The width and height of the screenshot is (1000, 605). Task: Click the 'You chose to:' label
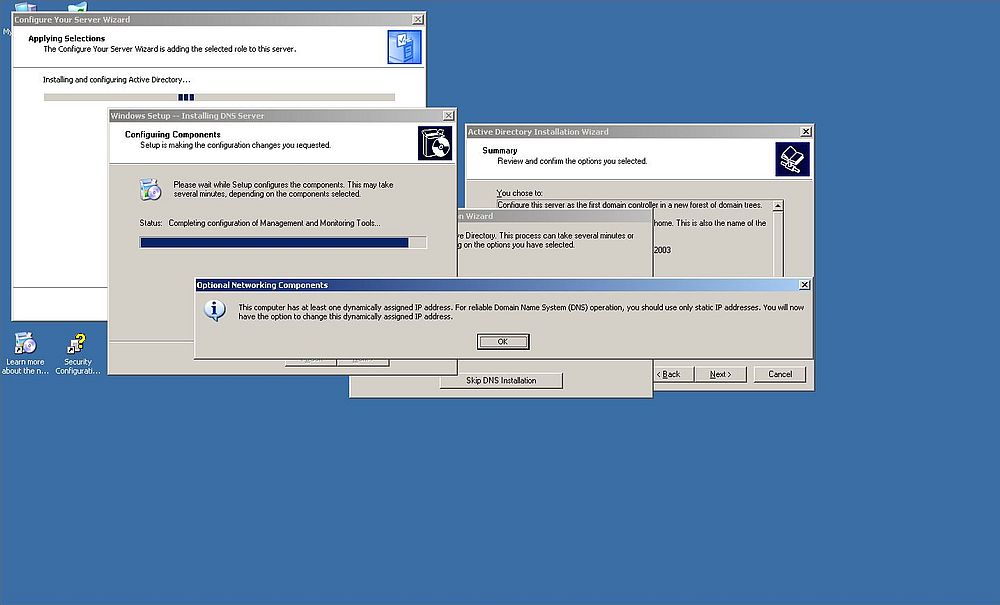pyautogui.click(x=519, y=193)
